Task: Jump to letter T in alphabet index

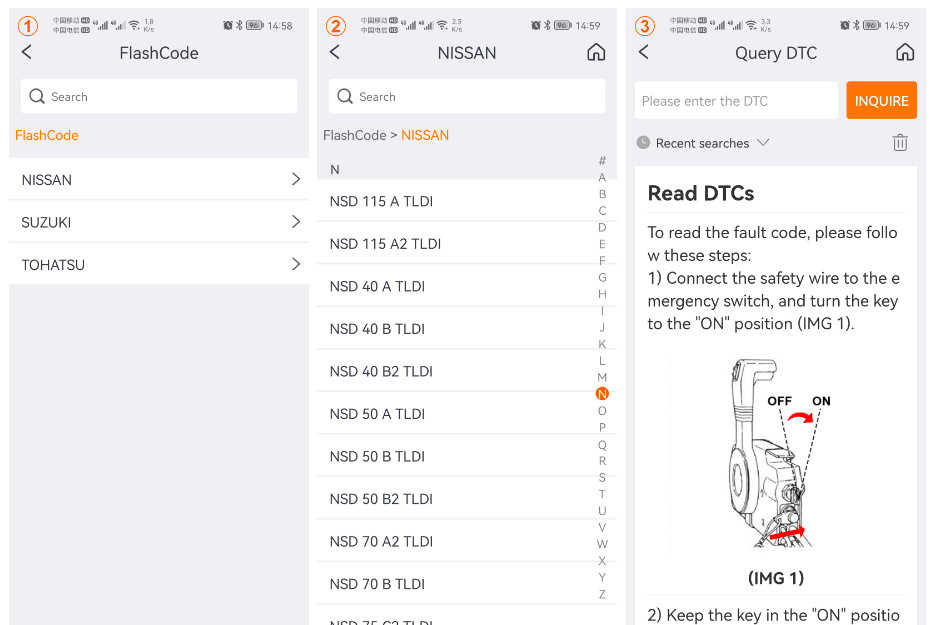Action: click(x=602, y=494)
